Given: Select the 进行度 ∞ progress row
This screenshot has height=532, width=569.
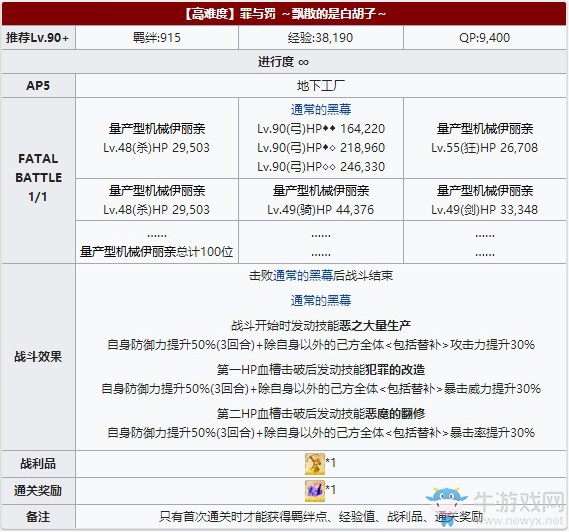Looking at the screenshot, I should (284, 62).
